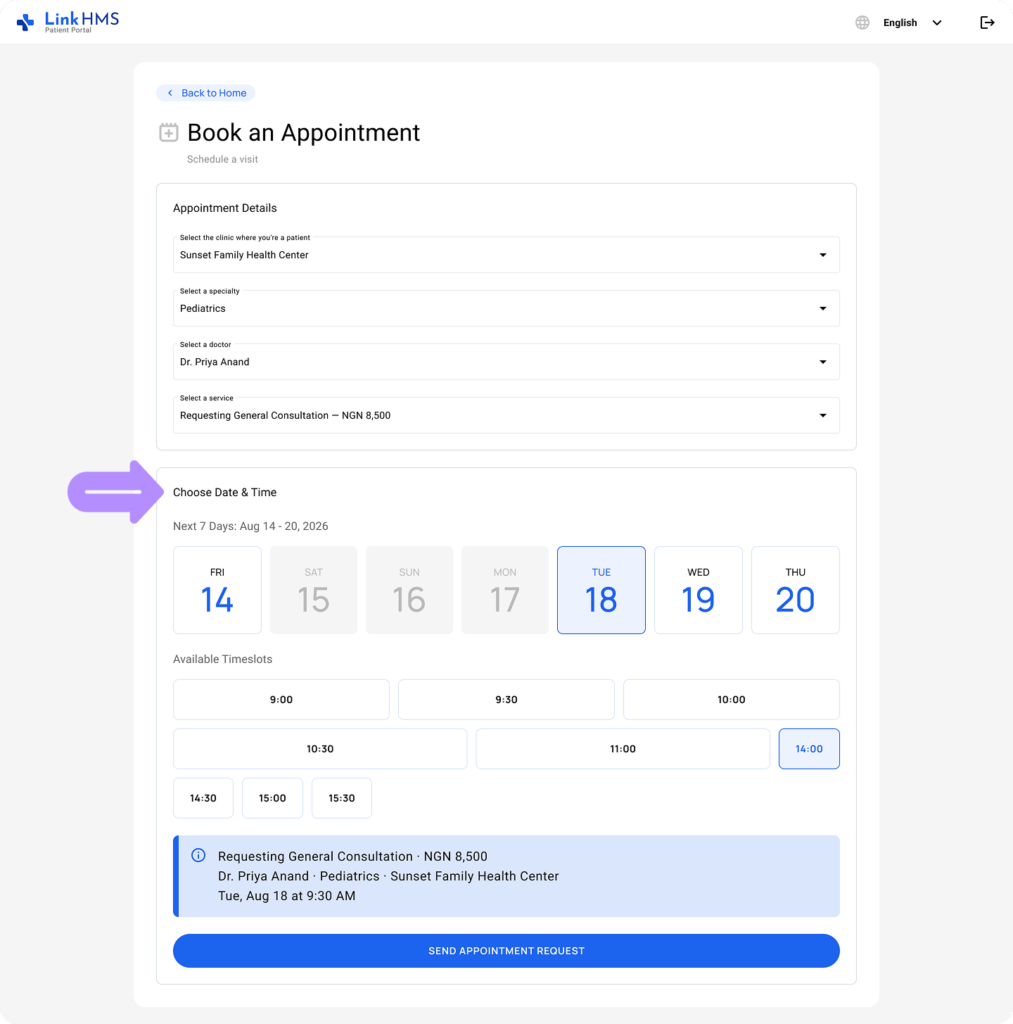Open the service selection dropdown

(x=506, y=415)
